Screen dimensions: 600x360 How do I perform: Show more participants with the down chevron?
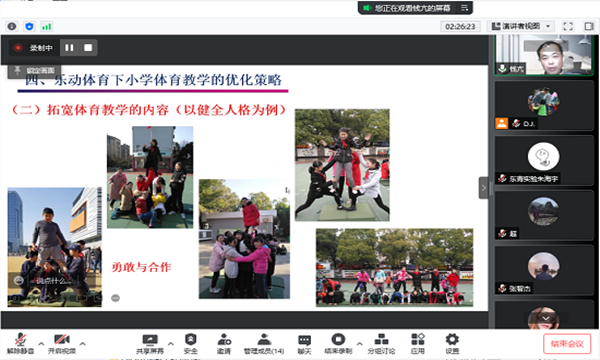[546, 318]
